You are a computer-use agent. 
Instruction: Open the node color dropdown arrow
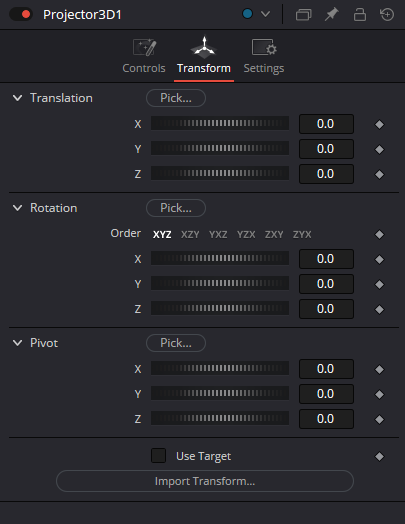coord(265,14)
